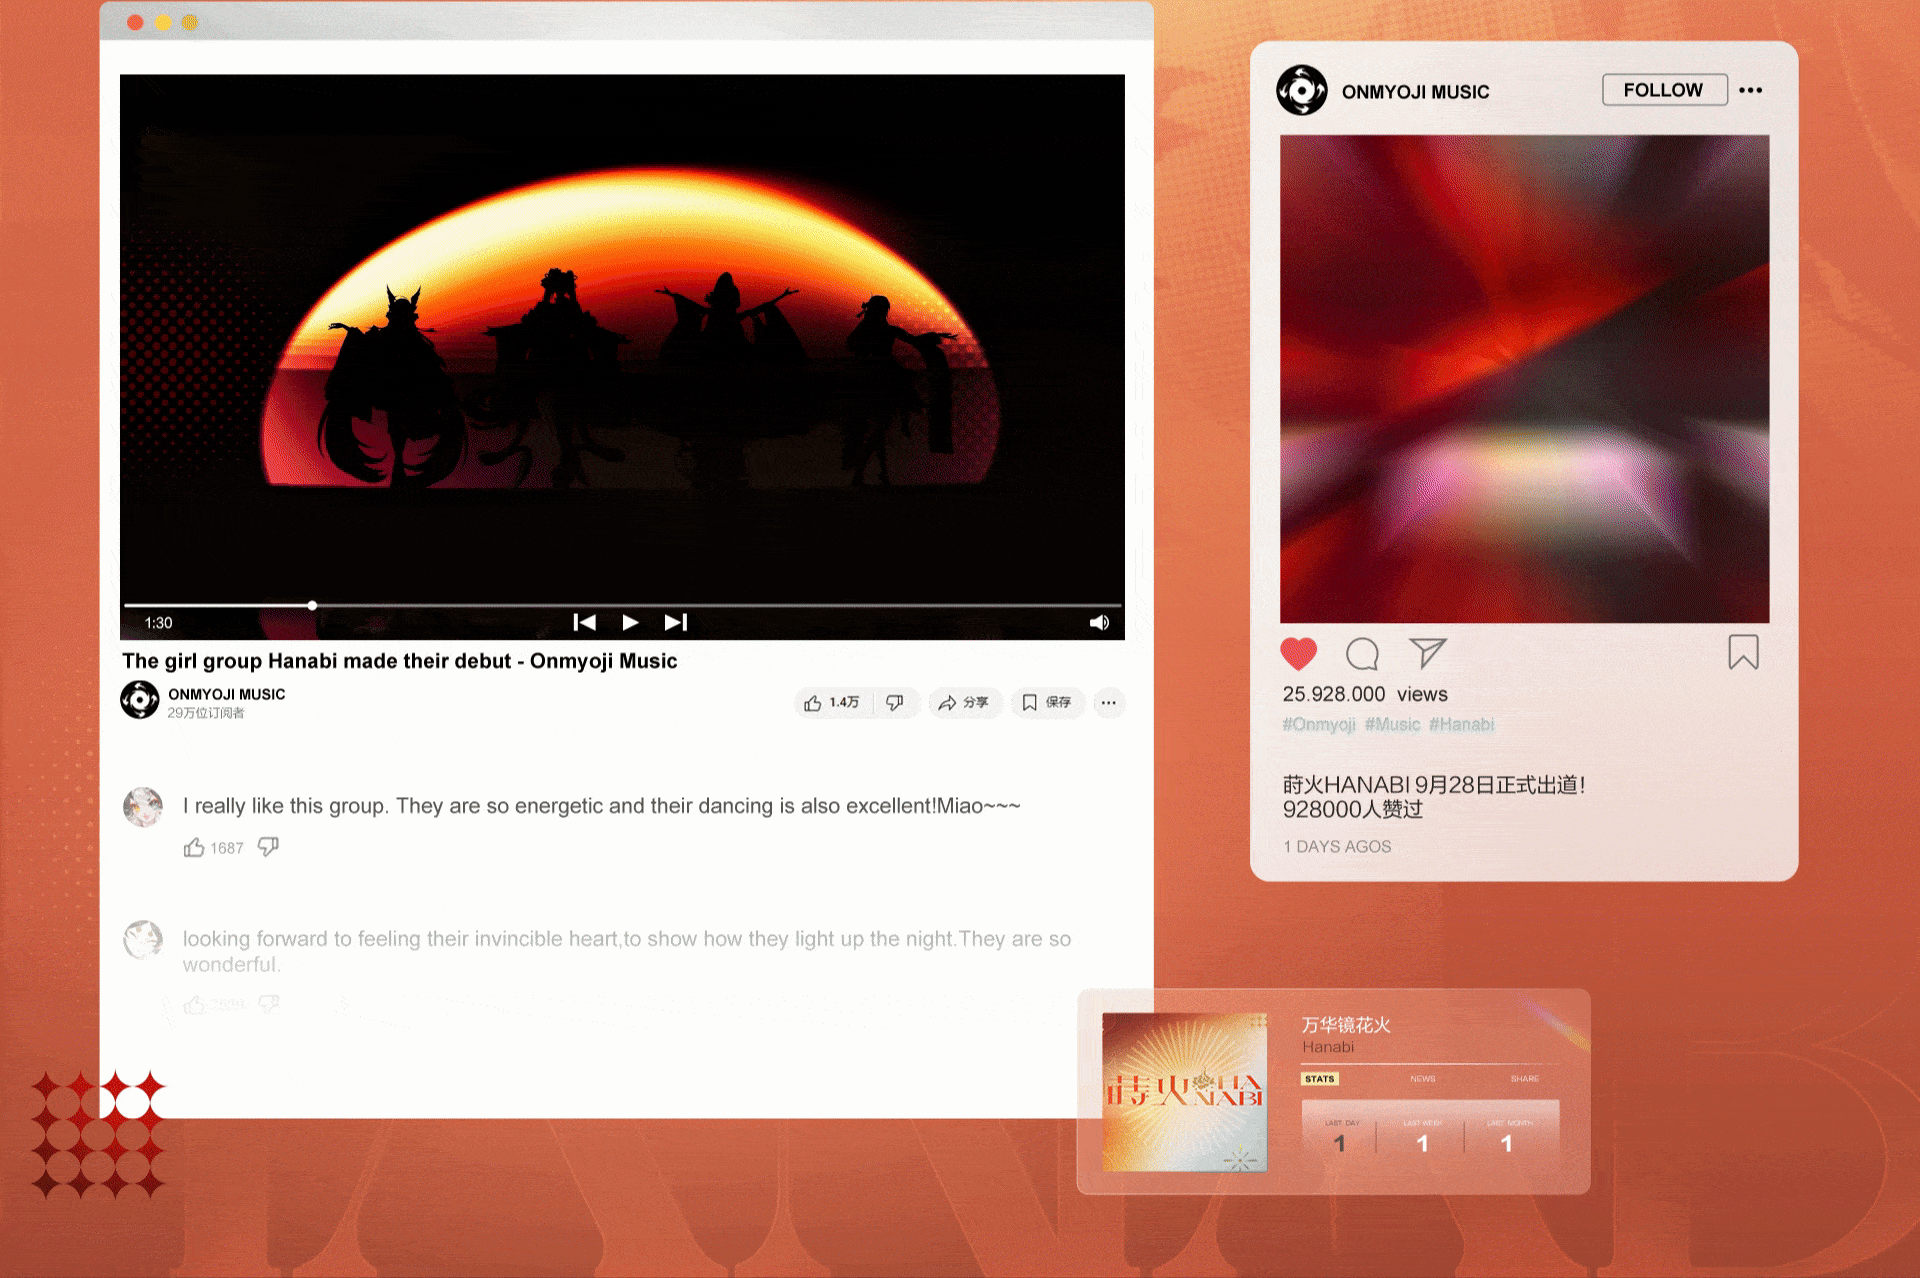Open post three-dot options next to Follow

(1750, 90)
